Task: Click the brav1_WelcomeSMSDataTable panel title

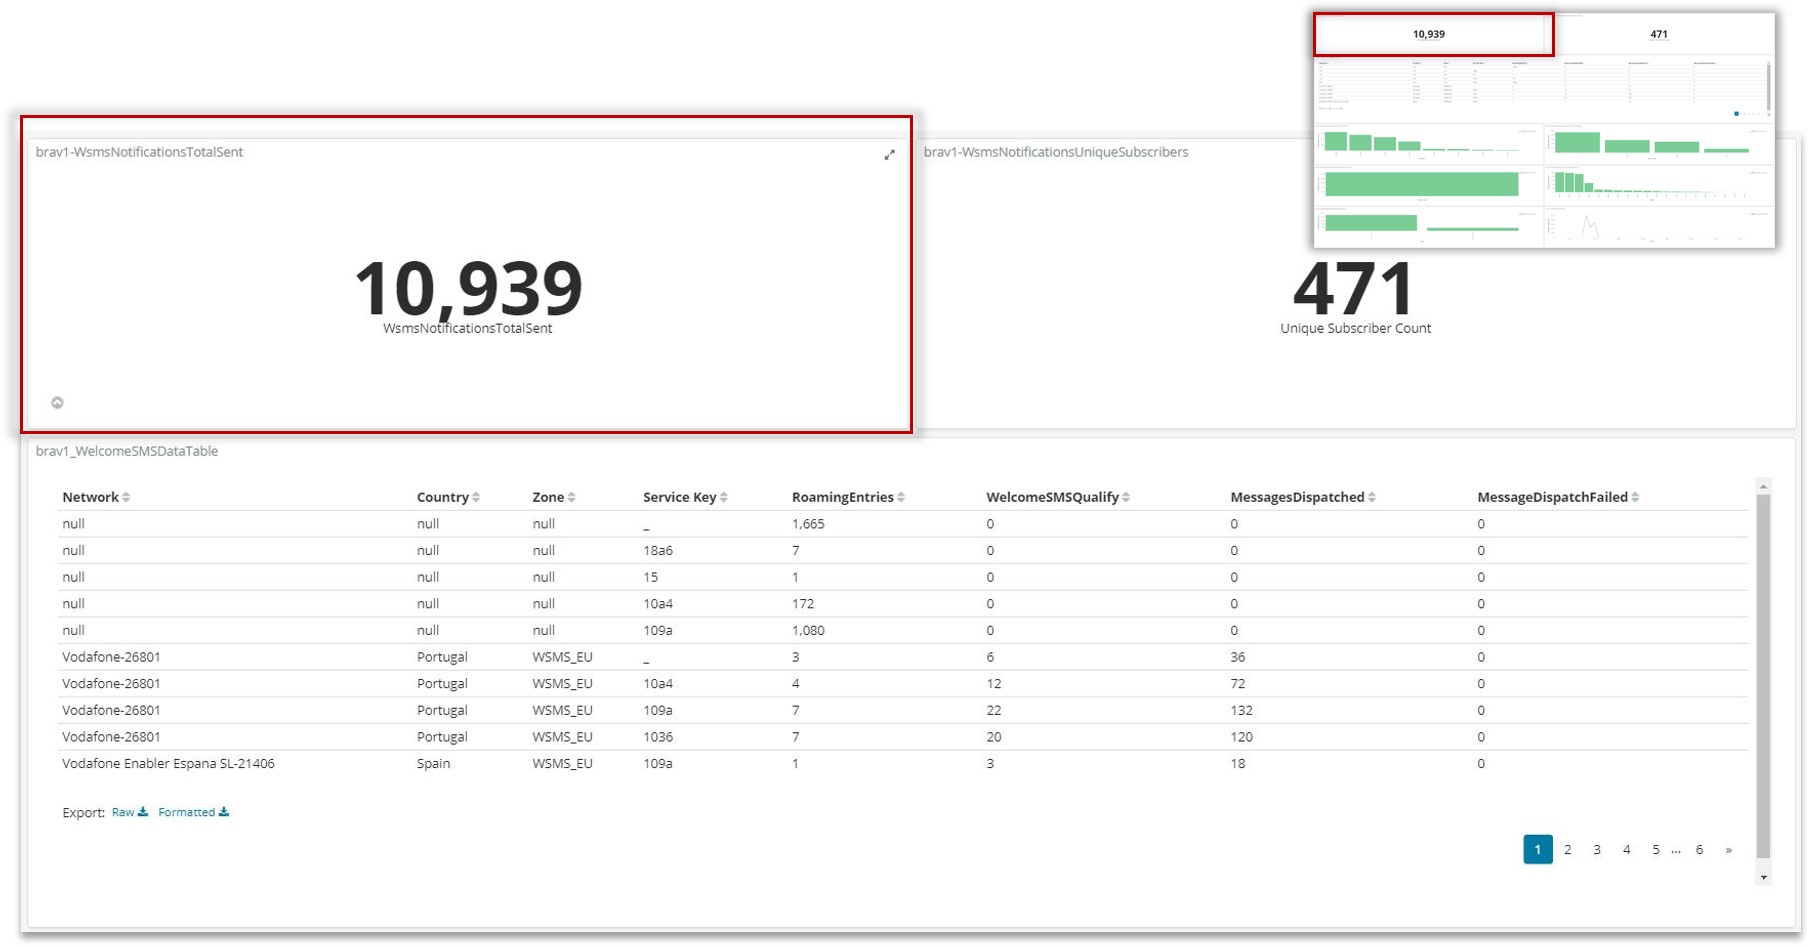Action: (127, 451)
